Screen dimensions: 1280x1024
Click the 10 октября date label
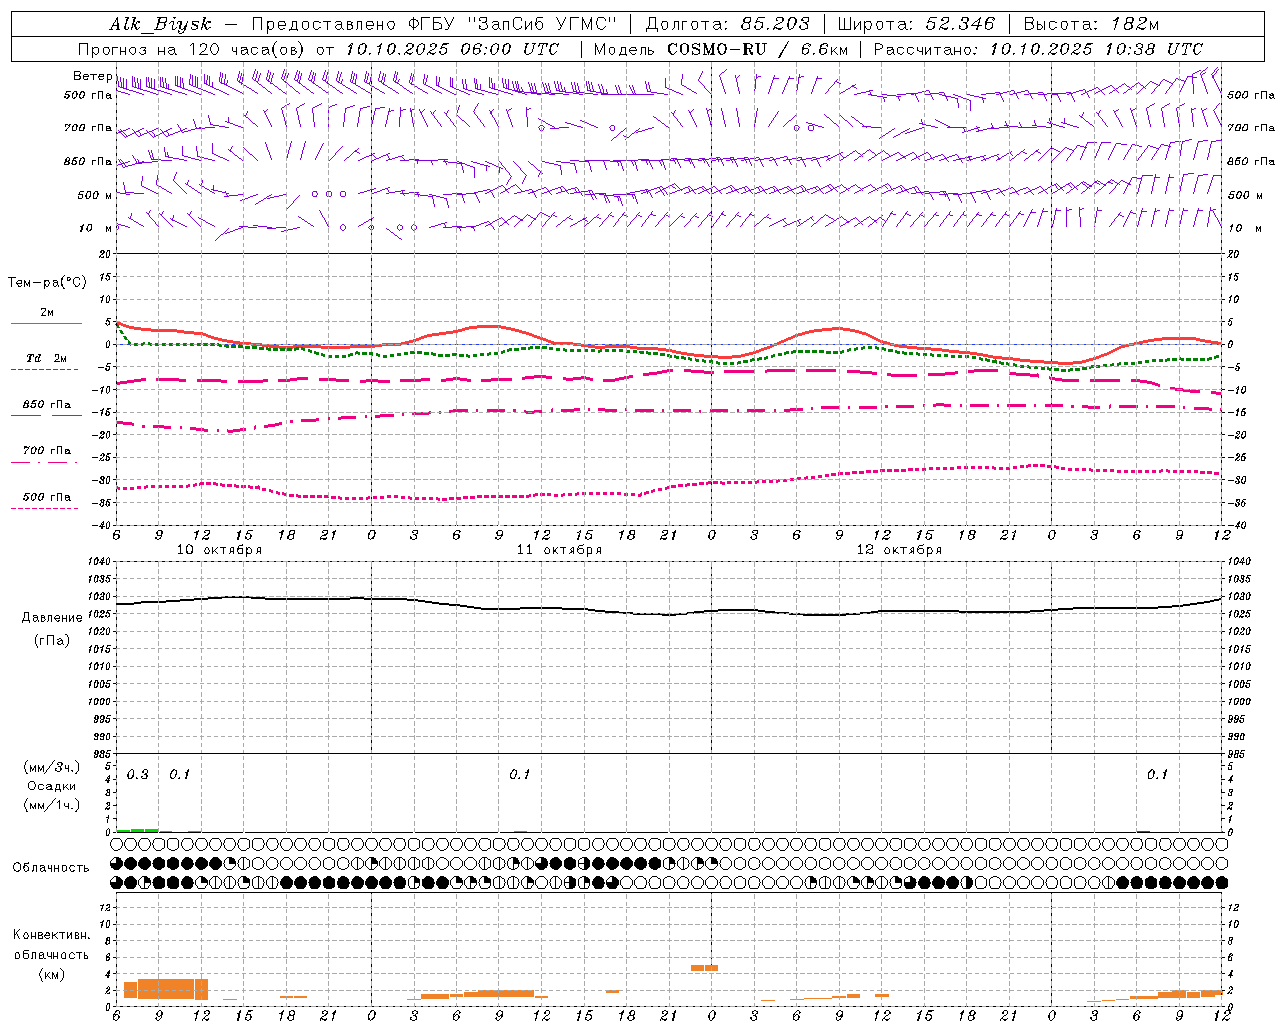(x=219, y=550)
